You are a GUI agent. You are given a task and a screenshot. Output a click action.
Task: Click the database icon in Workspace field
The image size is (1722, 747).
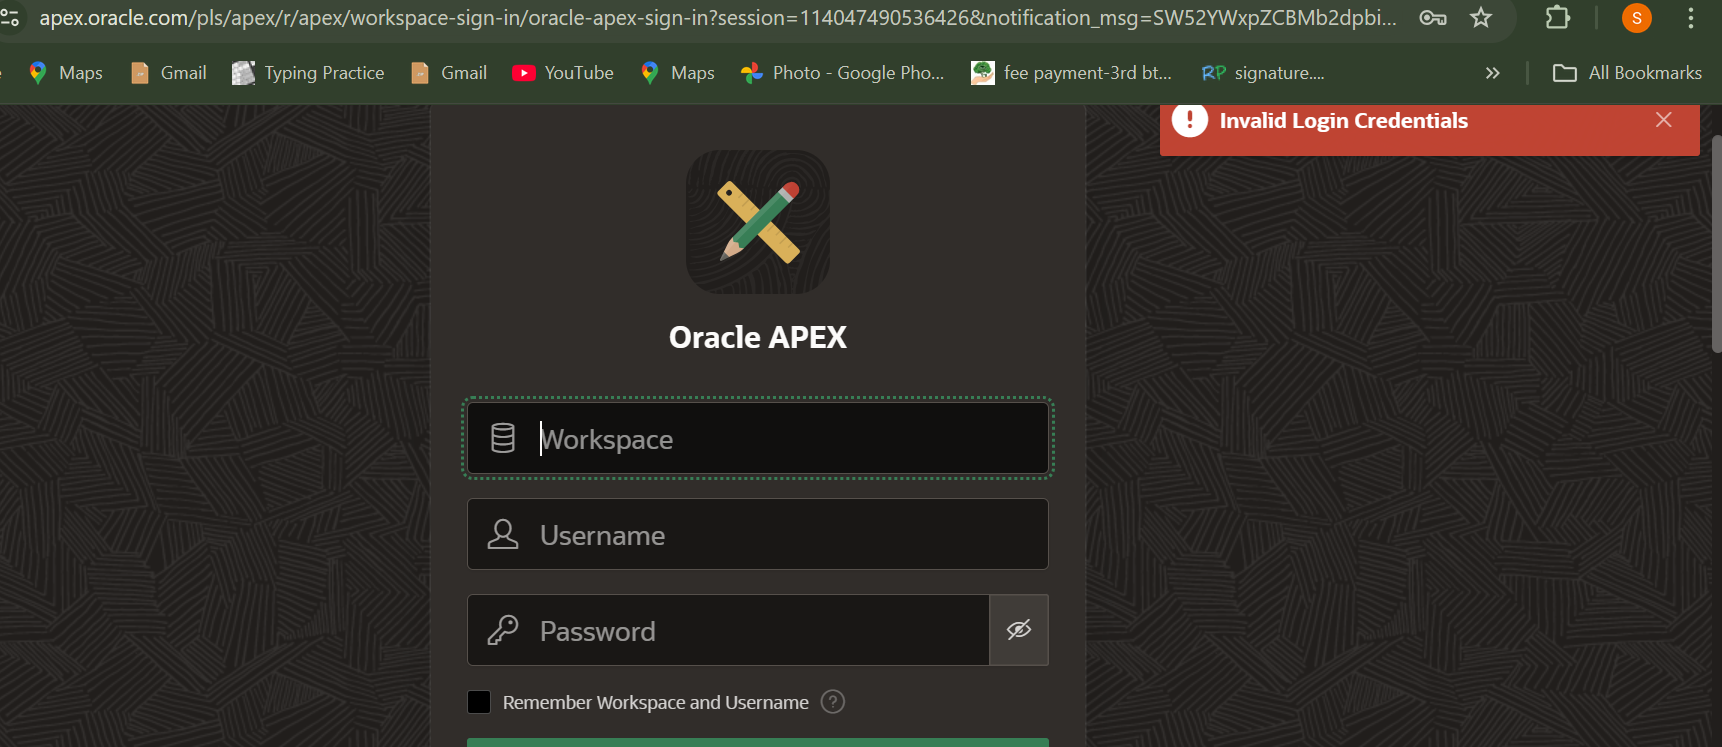pos(503,438)
